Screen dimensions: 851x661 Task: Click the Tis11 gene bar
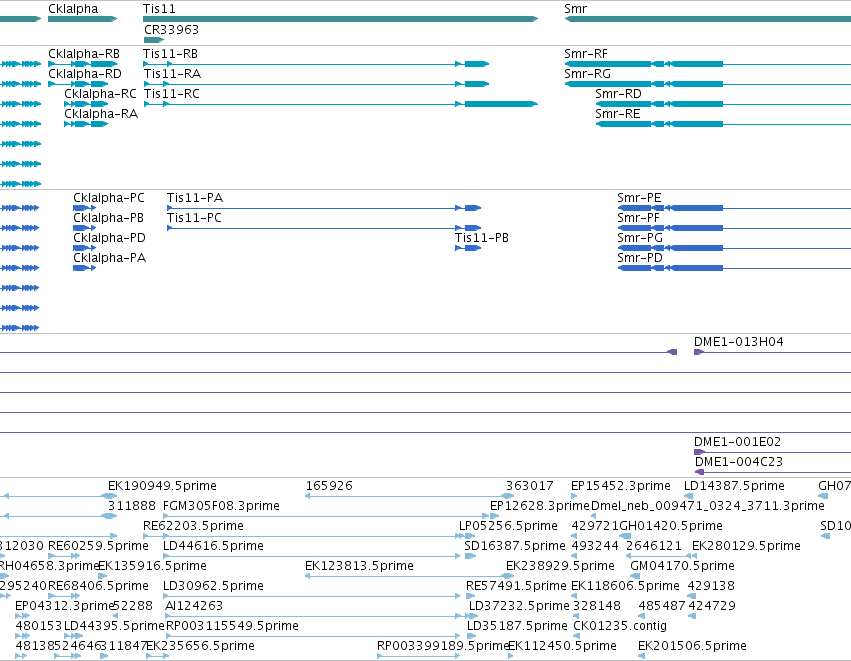pyautogui.click(x=340, y=19)
